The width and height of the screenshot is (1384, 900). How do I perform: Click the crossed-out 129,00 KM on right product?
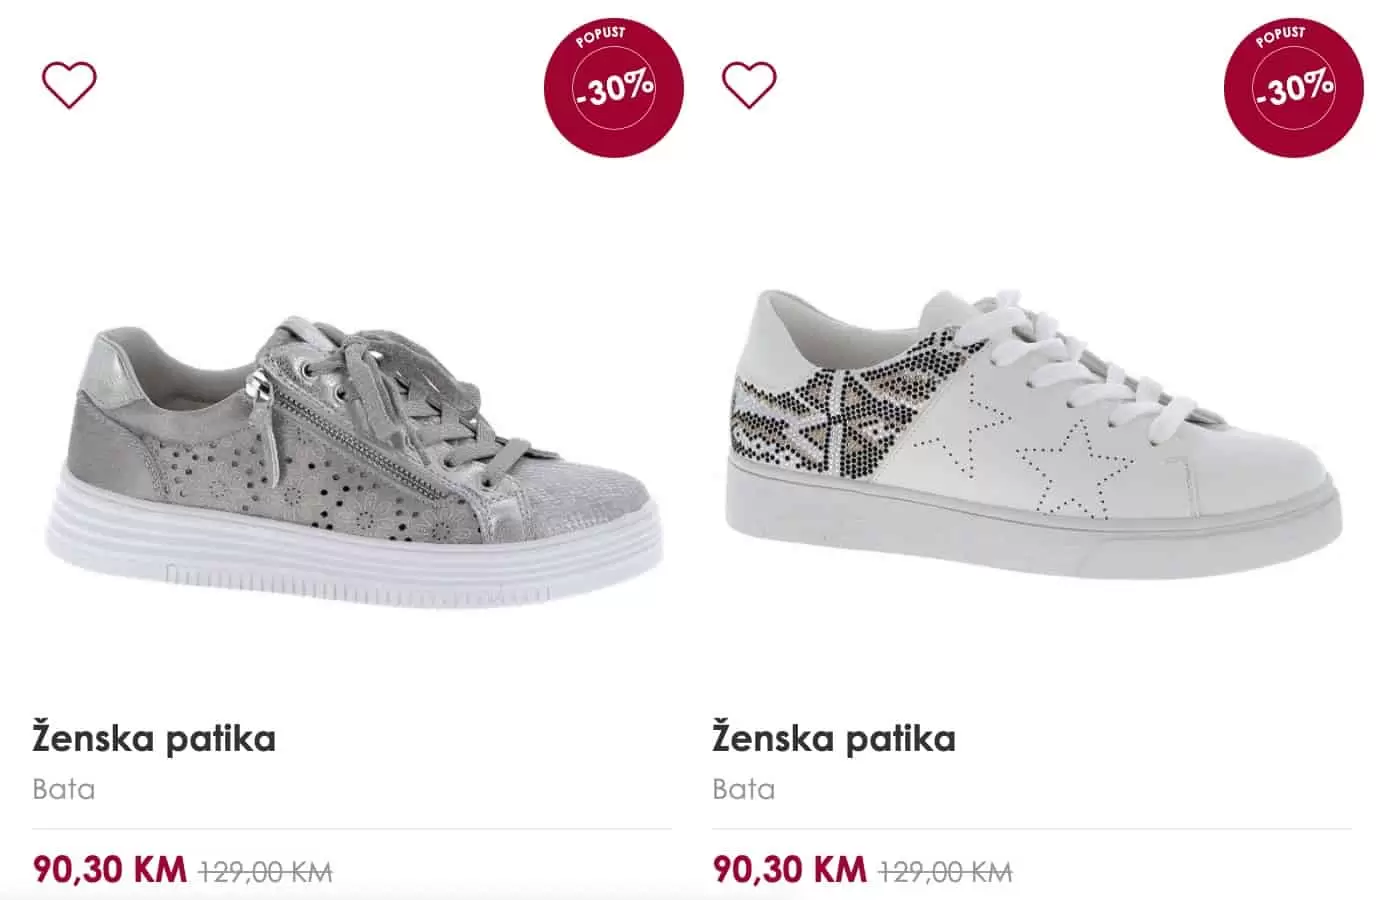click(946, 872)
